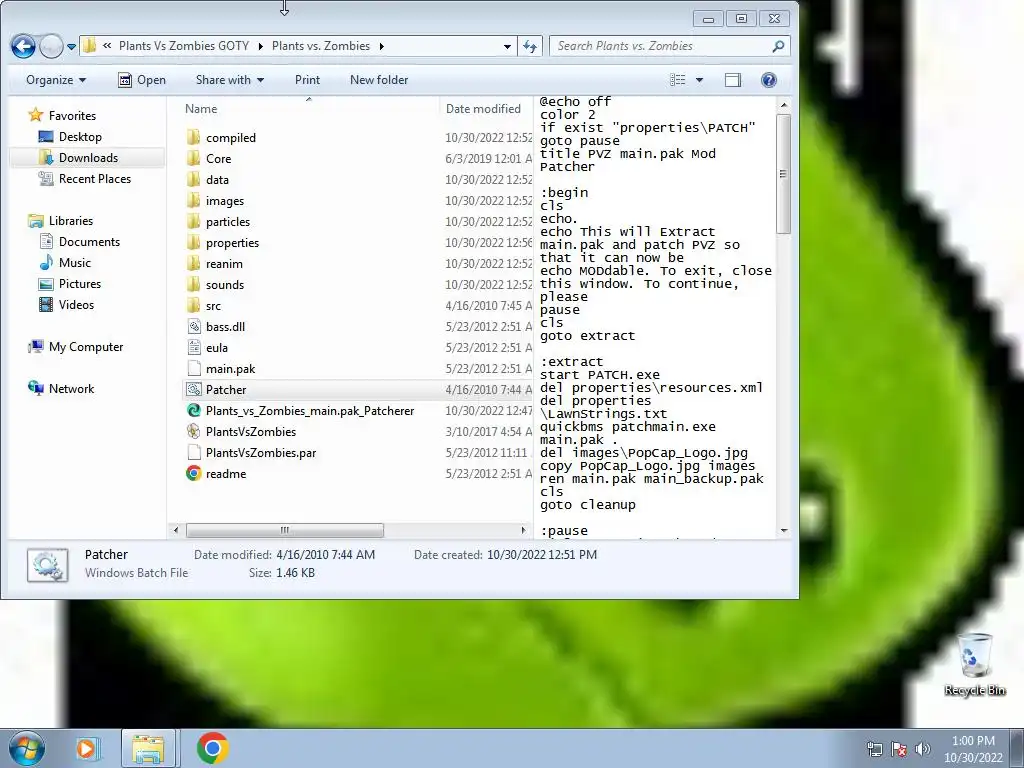Select the properties folder icon

coord(193,242)
